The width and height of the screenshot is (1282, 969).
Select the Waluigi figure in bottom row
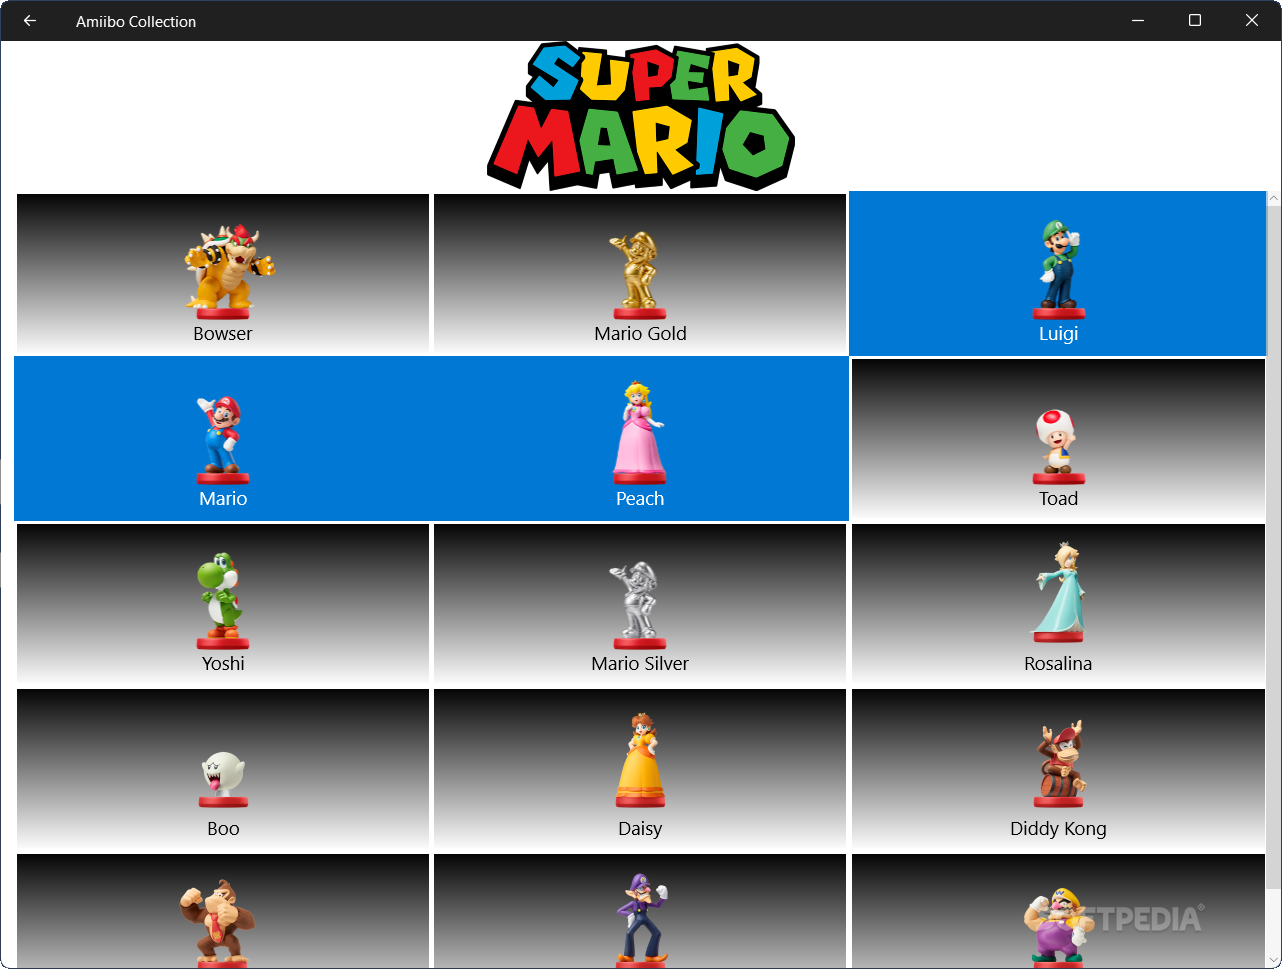click(x=640, y=910)
